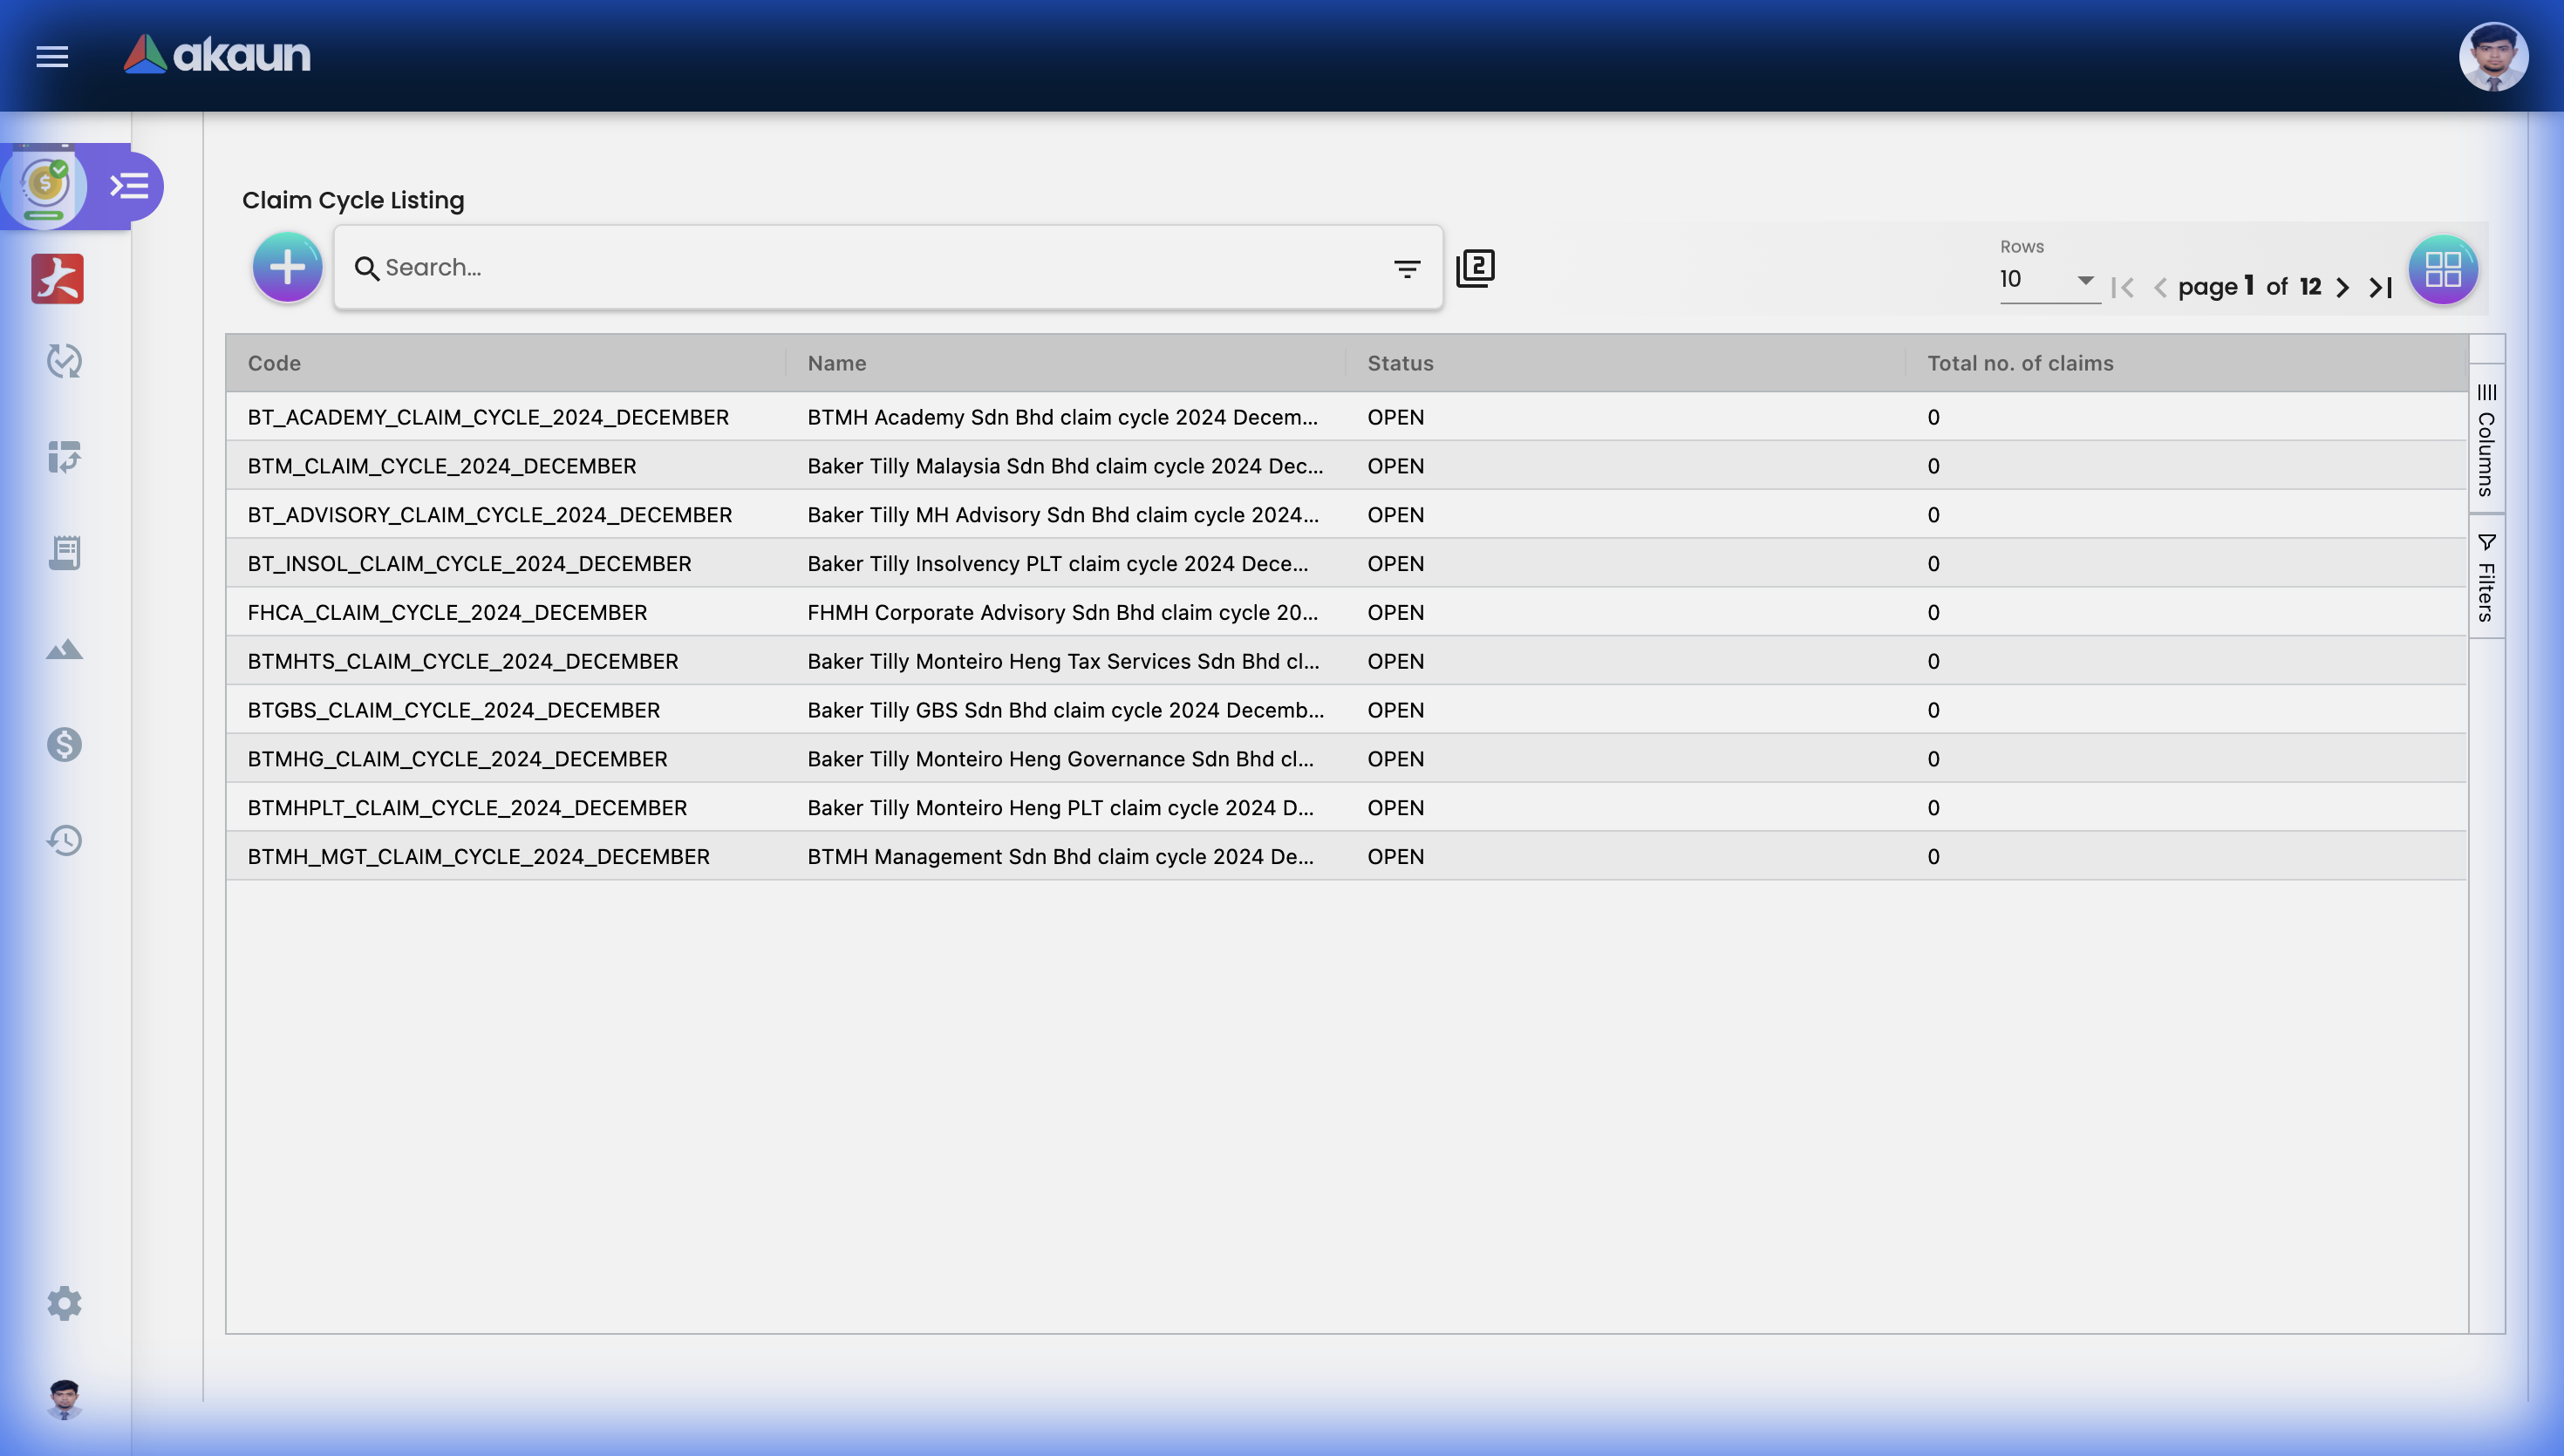The image size is (2564, 1456).
Task: Open the hamburger menu in the top bar
Action: click(x=52, y=56)
